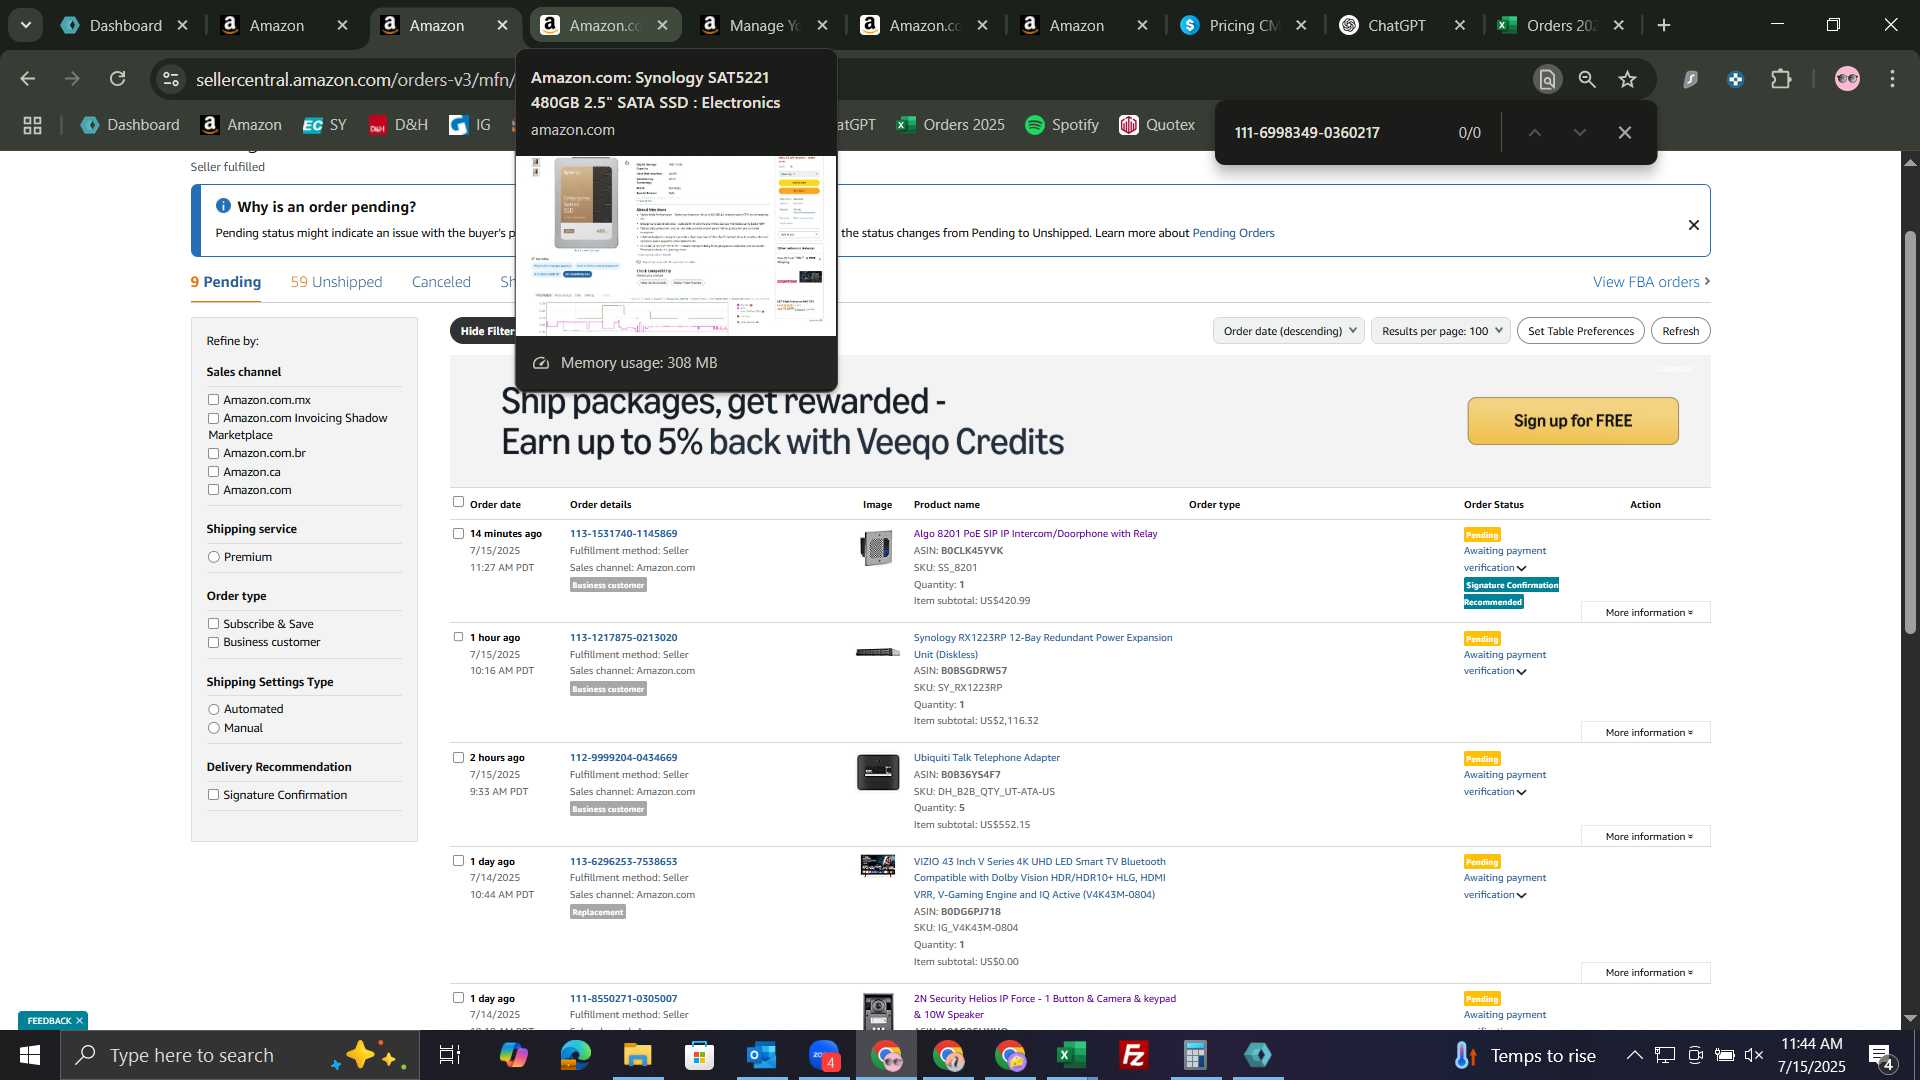Image resolution: width=1920 pixels, height=1080 pixels.
Task: Check Amazon.com.mx sales channel filter
Action: pos(213,400)
